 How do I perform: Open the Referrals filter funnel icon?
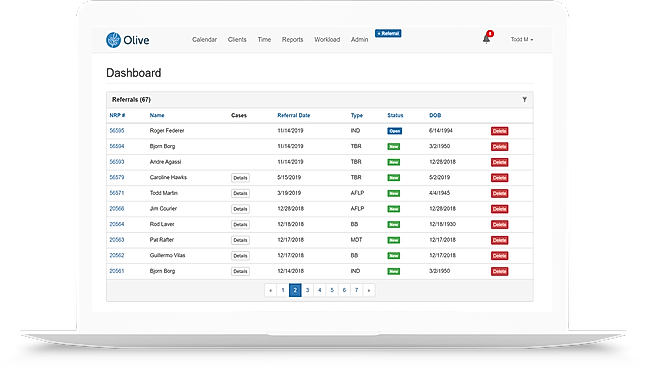[524, 100]
